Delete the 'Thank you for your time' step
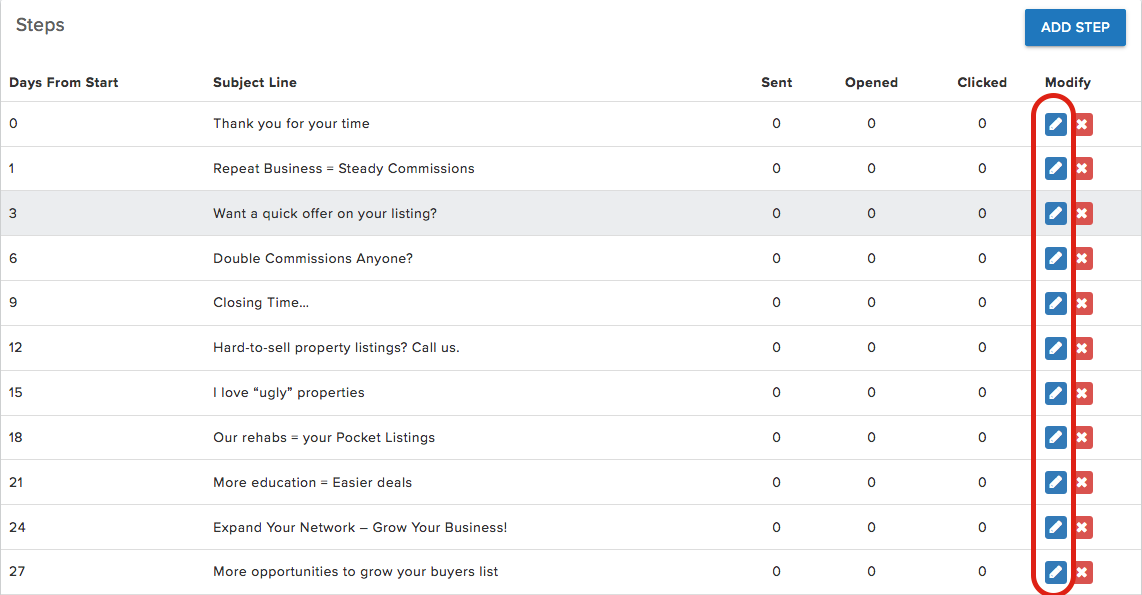 click(x=1082, y=124)
